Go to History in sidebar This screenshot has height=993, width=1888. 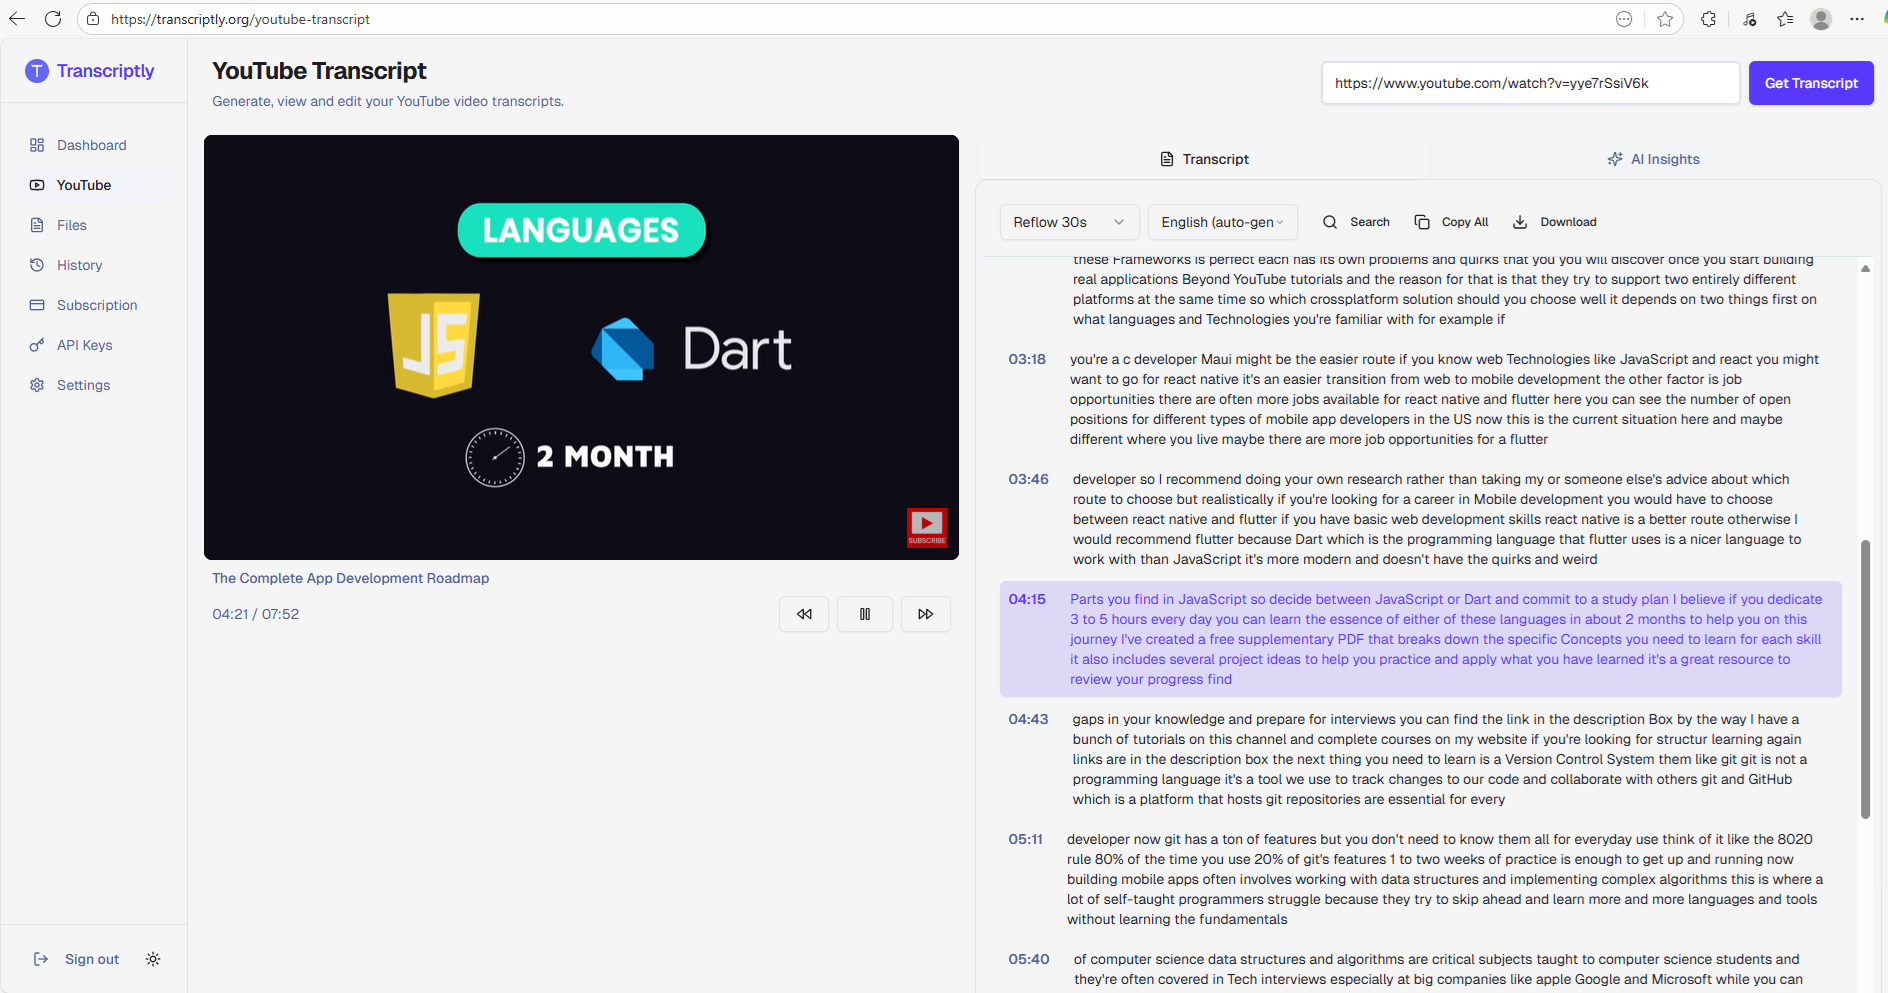(x=79, y=265)
